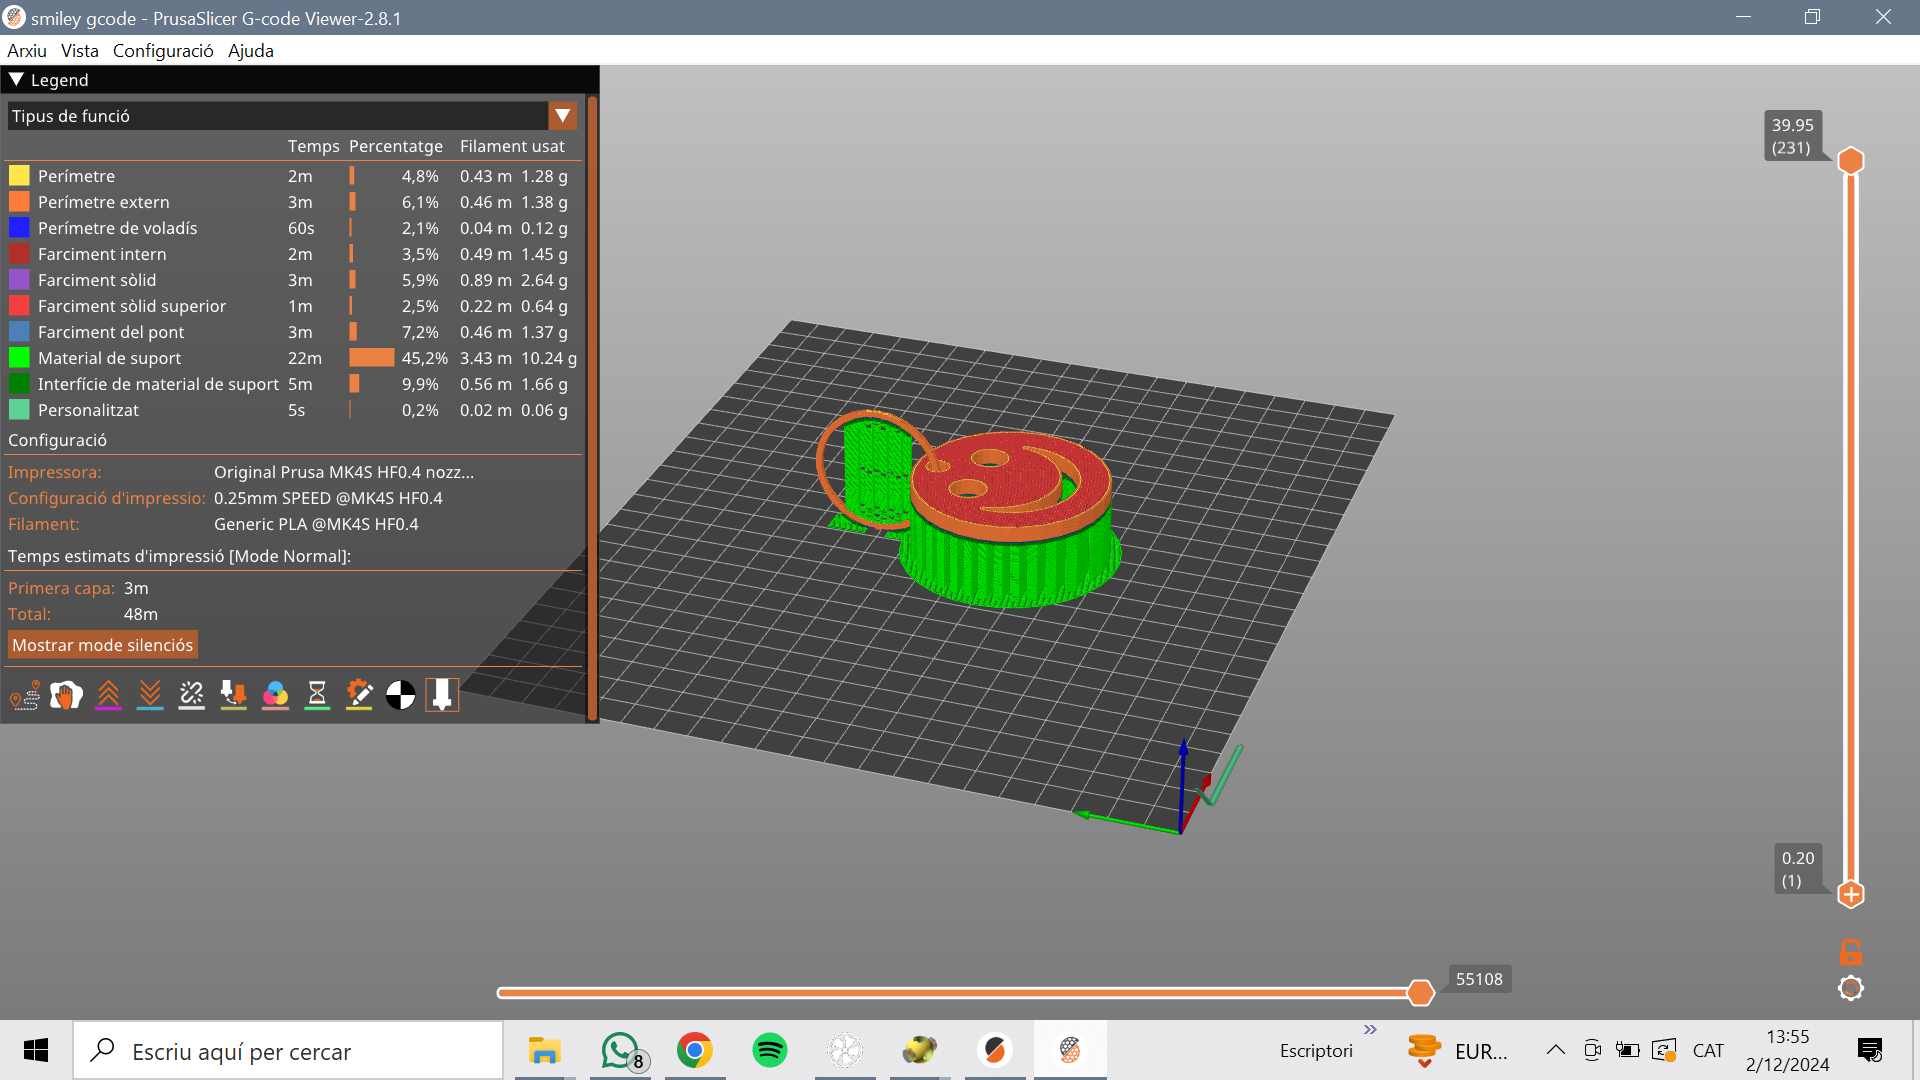Collapse the Legend panel triangle
This screenshot has width=1920, height=1080.
click(x=16, y=79)
